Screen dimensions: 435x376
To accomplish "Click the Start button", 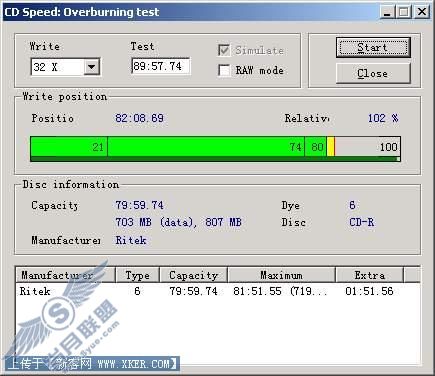I will tap(373, 48).
